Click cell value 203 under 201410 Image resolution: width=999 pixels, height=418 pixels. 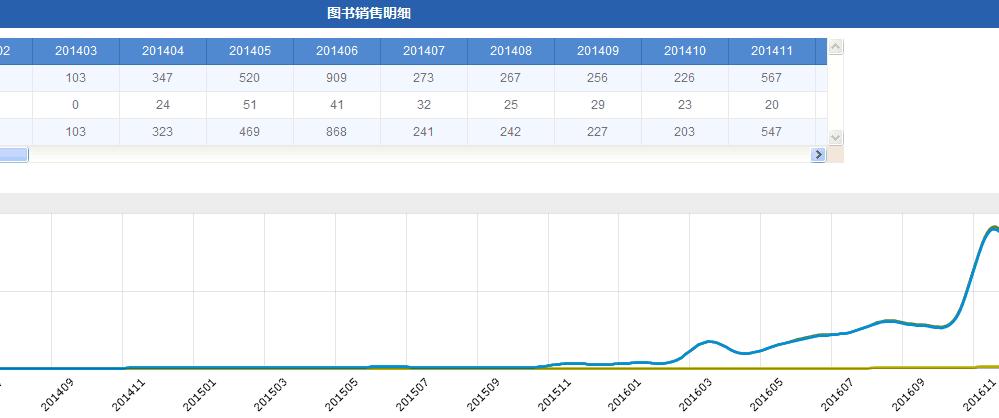(684, 132)
